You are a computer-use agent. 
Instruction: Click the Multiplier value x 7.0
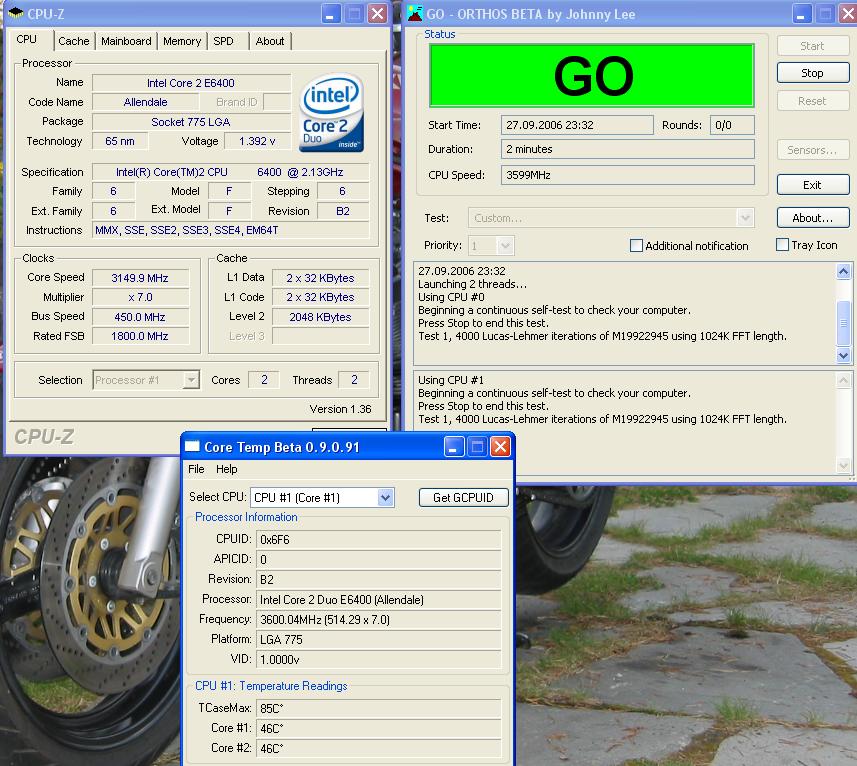[140, 297]
